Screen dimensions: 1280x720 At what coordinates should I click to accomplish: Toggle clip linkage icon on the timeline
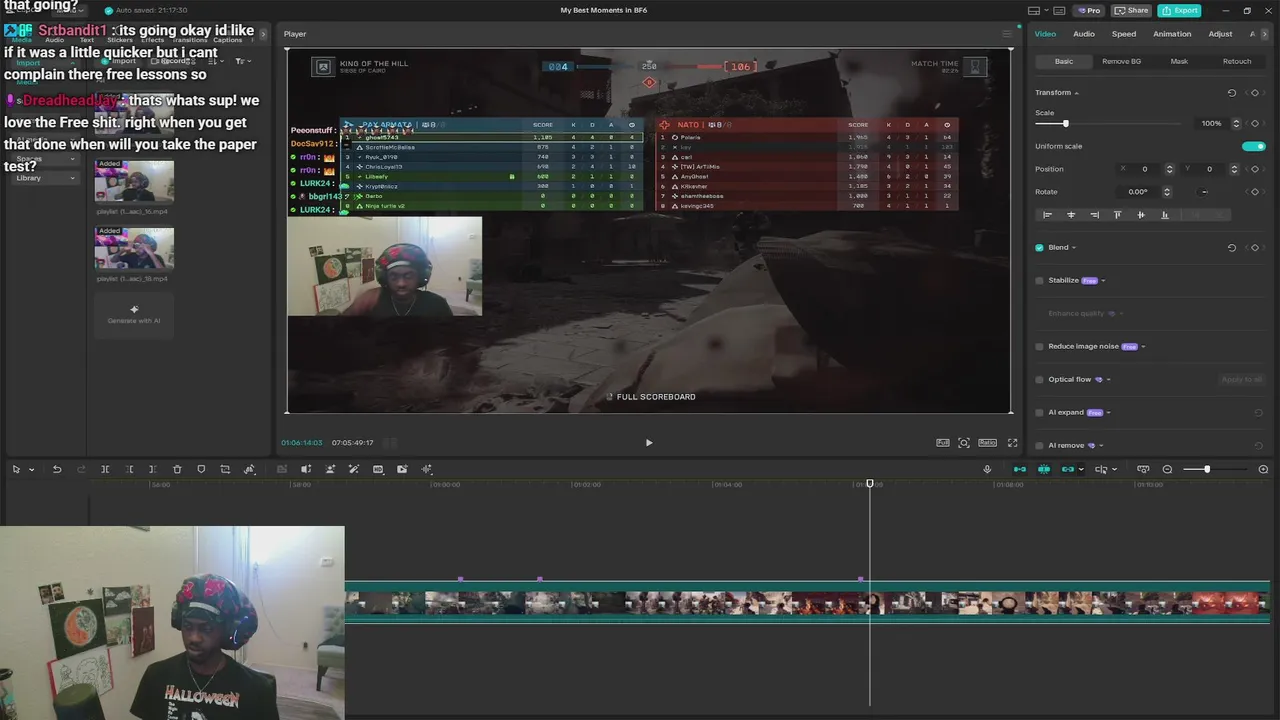point(1068,469)
